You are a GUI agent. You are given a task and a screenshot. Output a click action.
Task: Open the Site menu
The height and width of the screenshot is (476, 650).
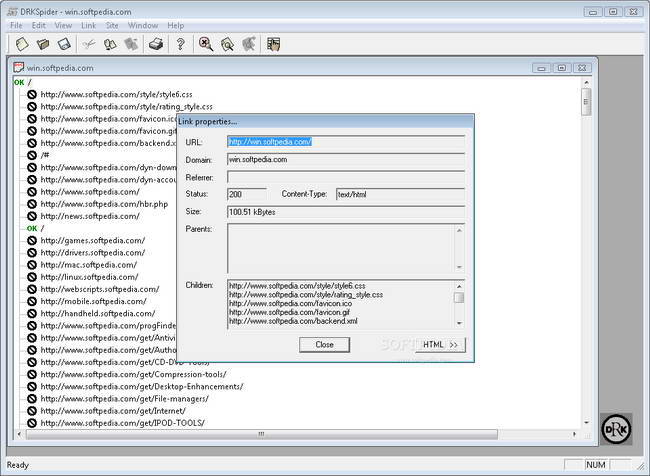click(112, 26)
